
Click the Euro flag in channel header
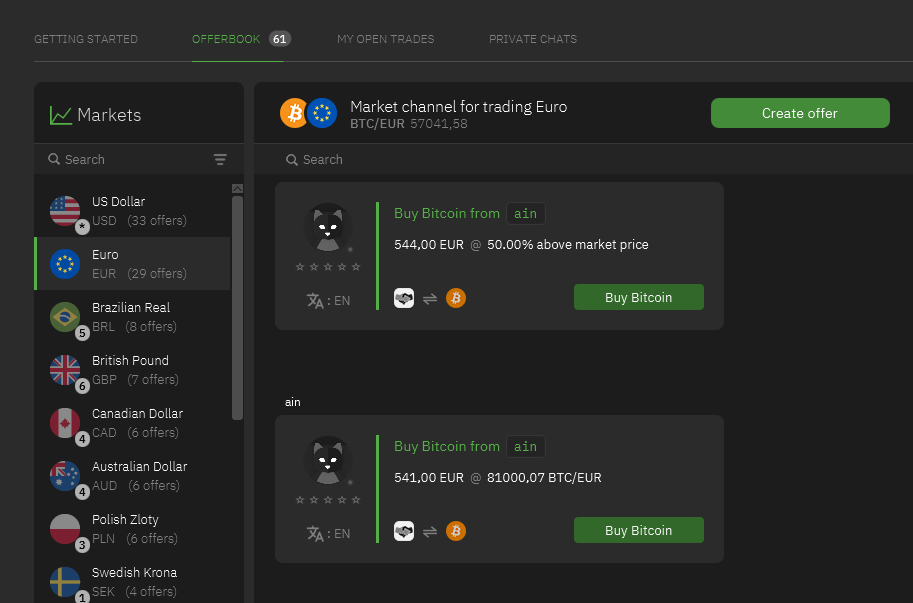(x=322, y=113)
